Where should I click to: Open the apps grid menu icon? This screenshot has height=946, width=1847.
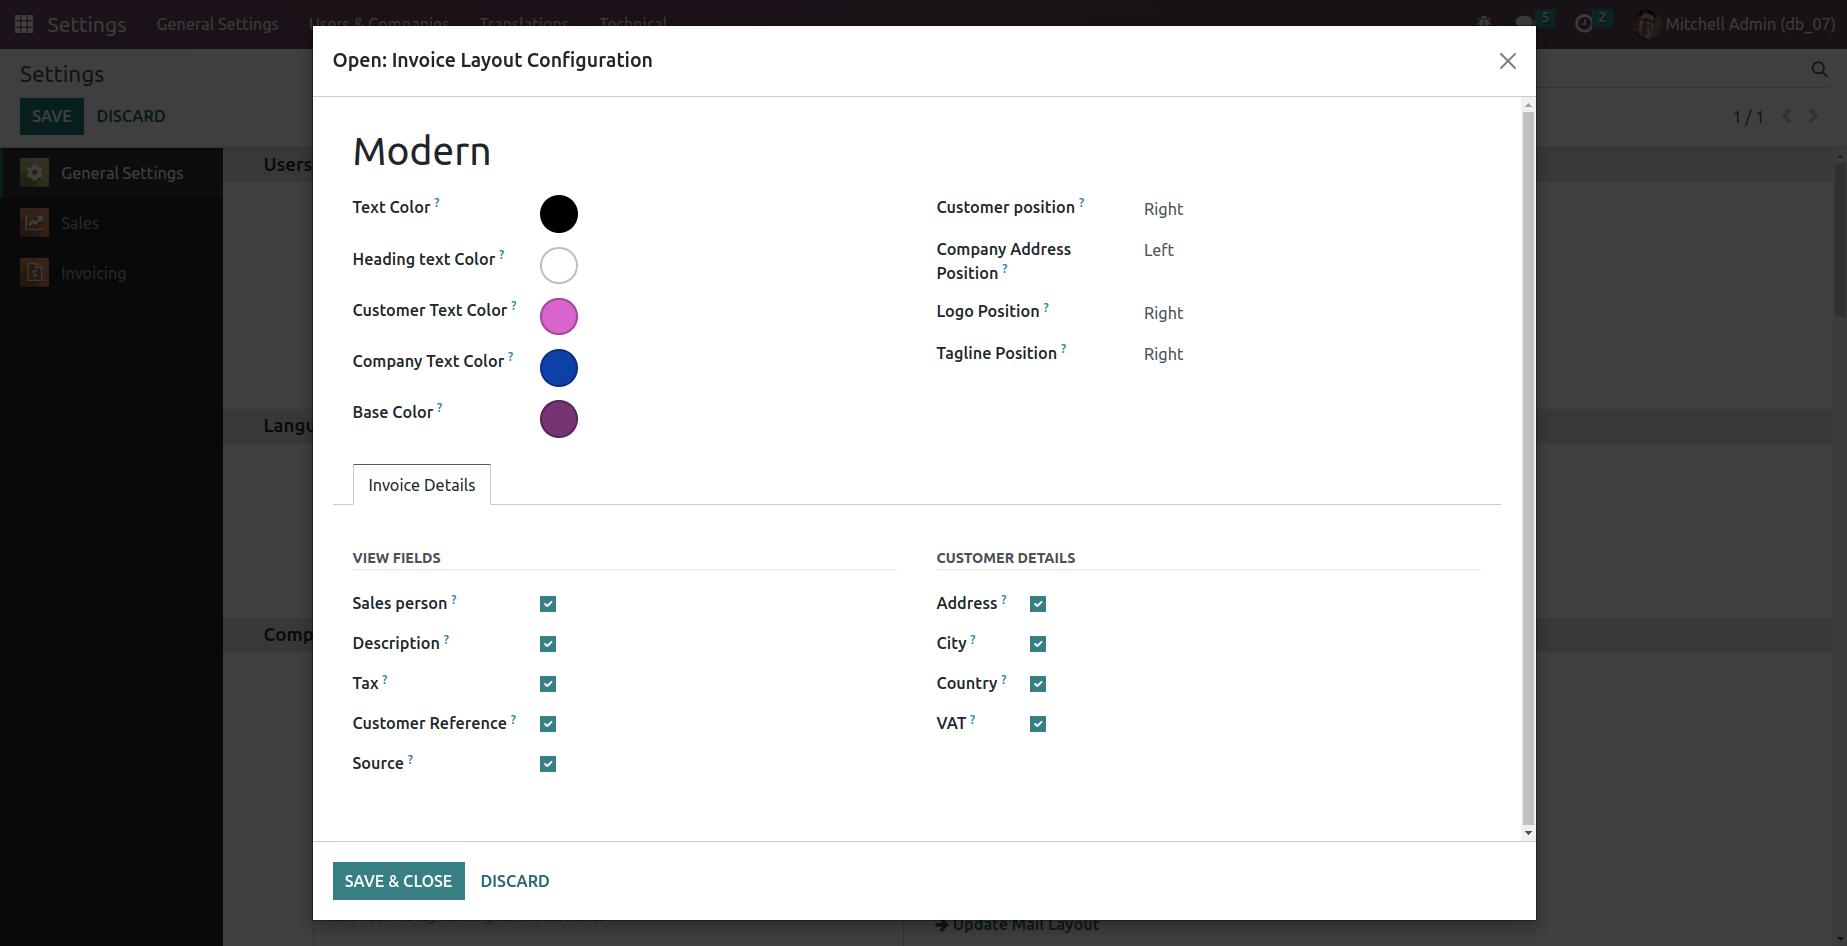coord(24,24)
